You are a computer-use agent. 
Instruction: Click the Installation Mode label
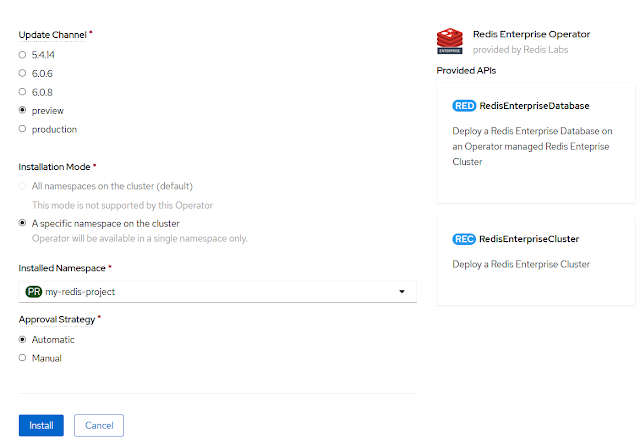click(x=54, y=167)
